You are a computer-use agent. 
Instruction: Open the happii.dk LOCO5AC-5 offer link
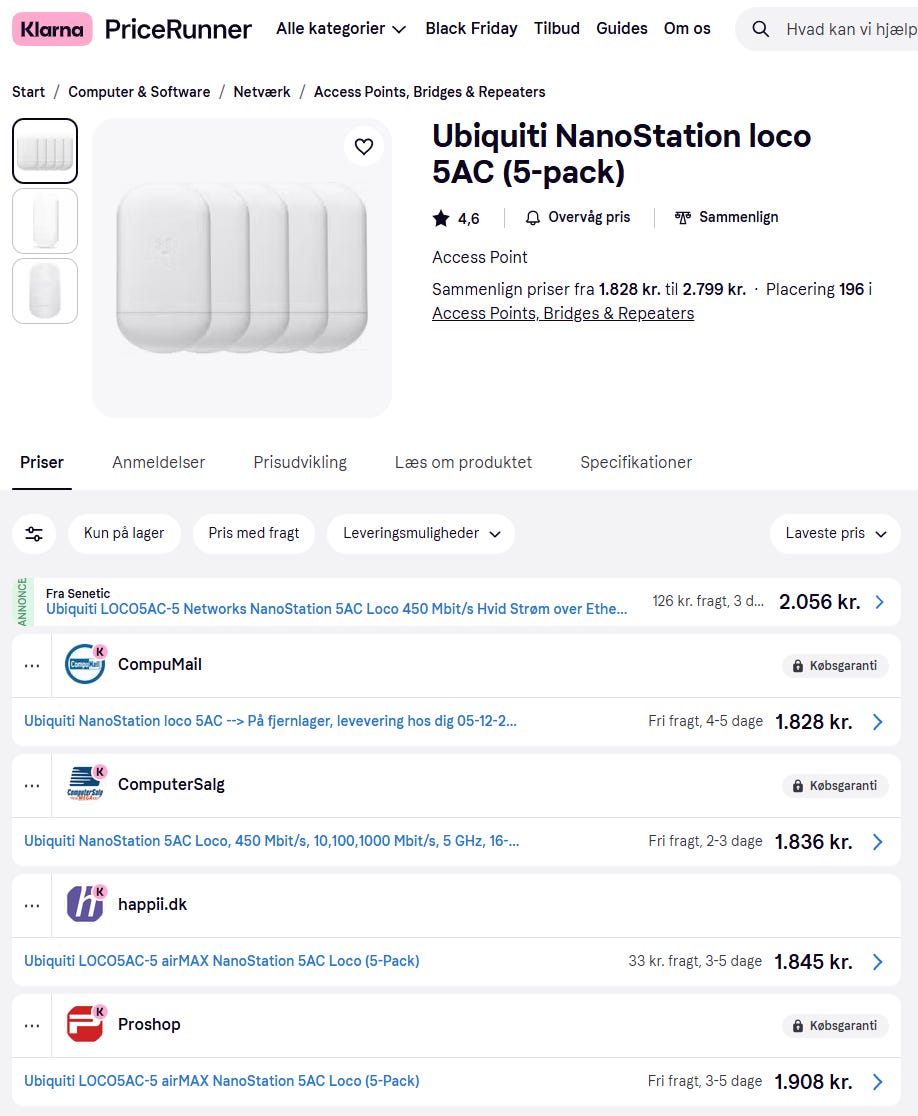222,961
